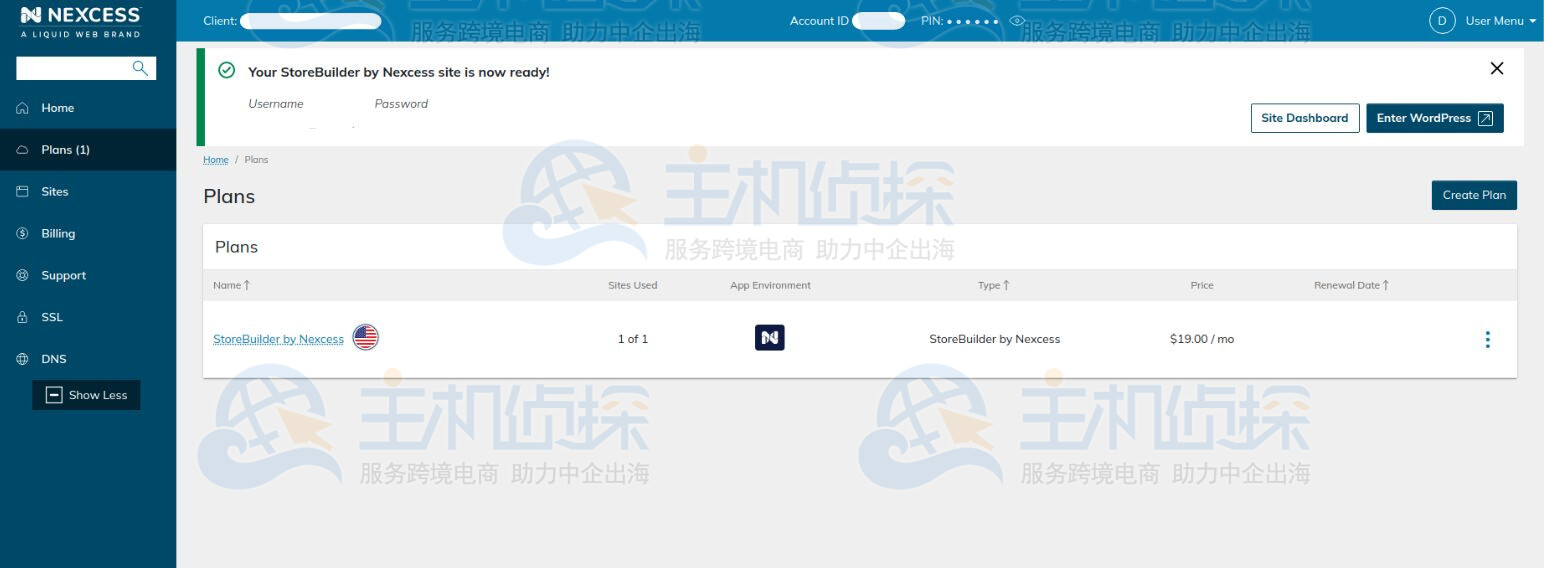Click the search magnifier icon in sidebar

pyautogui.click(x=140, y=68)
